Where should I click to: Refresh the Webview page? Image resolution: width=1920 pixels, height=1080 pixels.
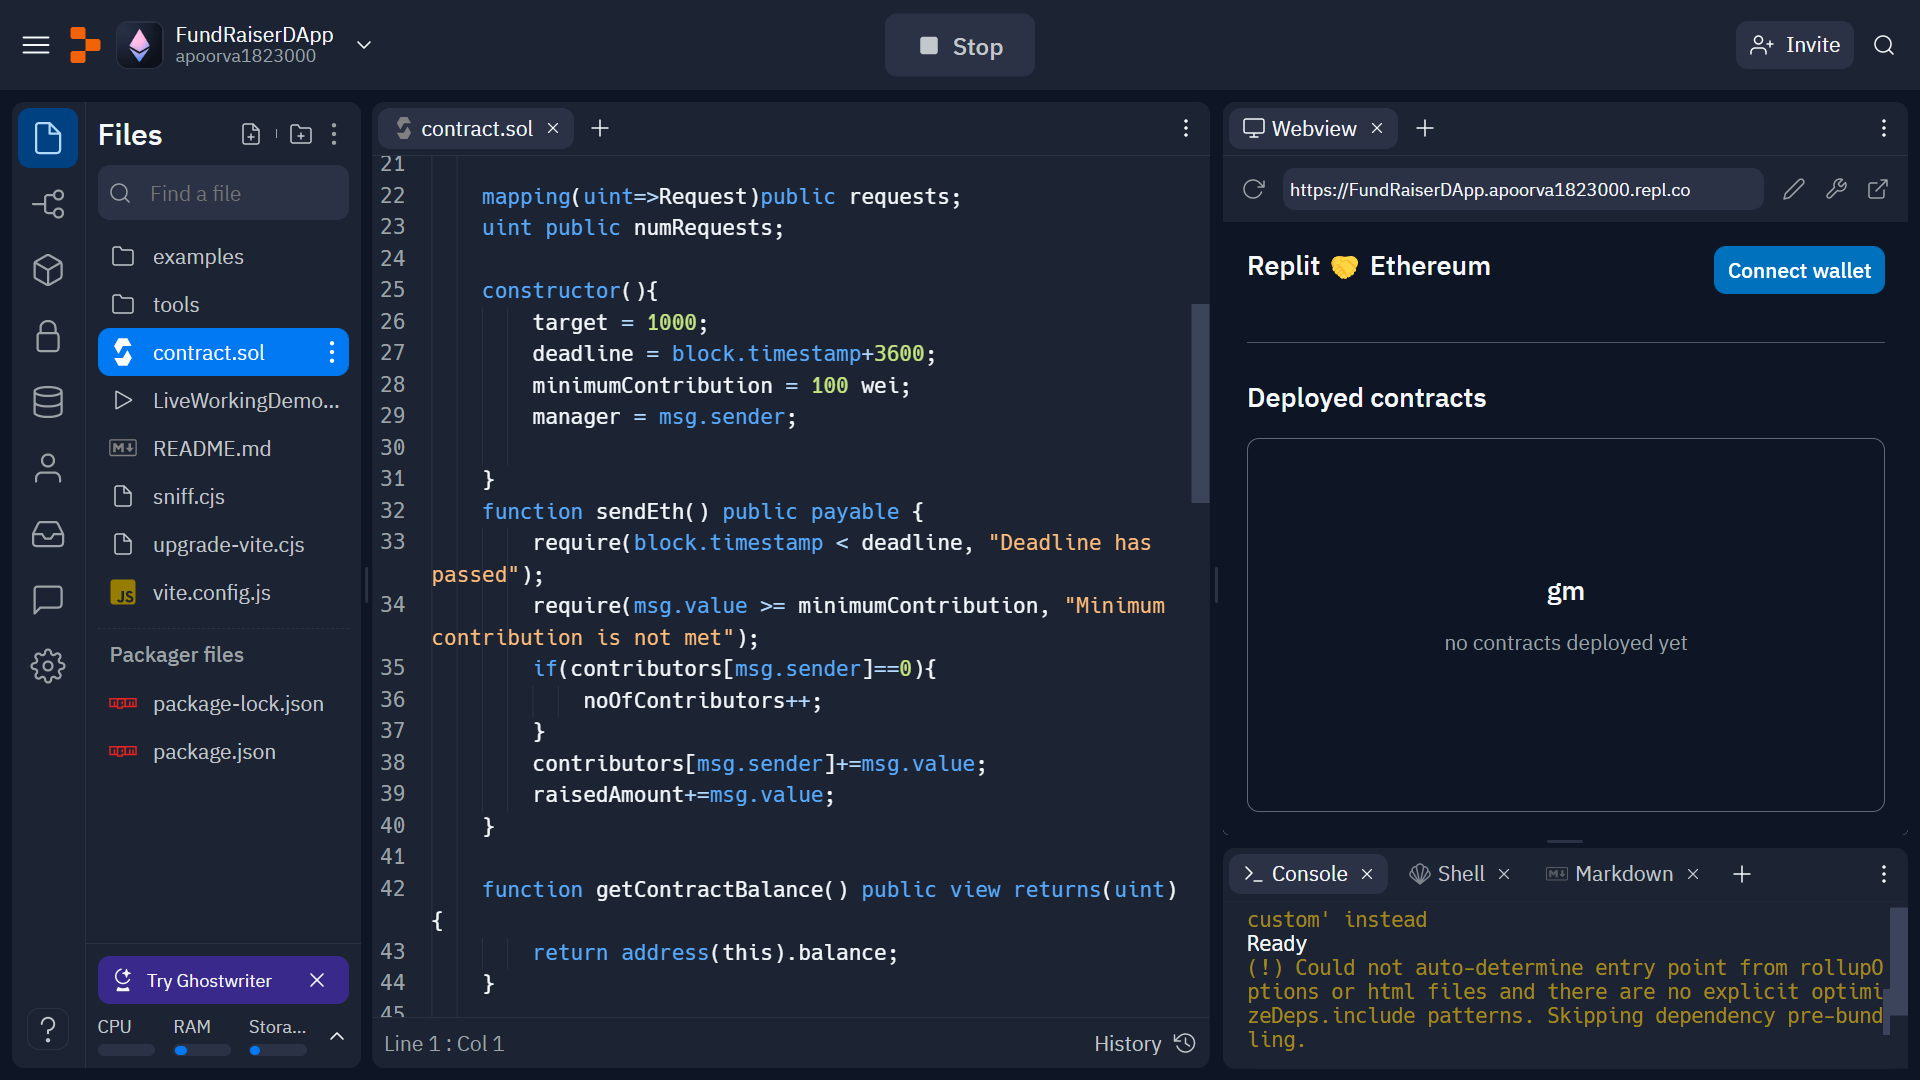click(1254, 189)
